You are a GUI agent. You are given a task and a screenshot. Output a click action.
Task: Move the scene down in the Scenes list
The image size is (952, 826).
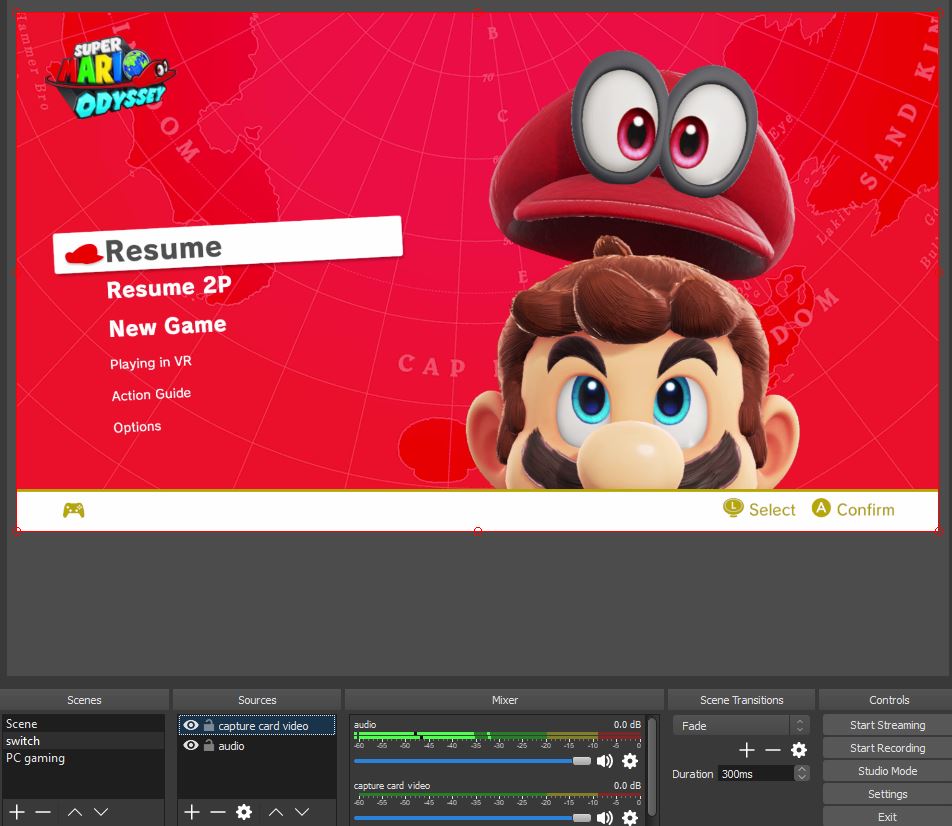tap(101, 812)
